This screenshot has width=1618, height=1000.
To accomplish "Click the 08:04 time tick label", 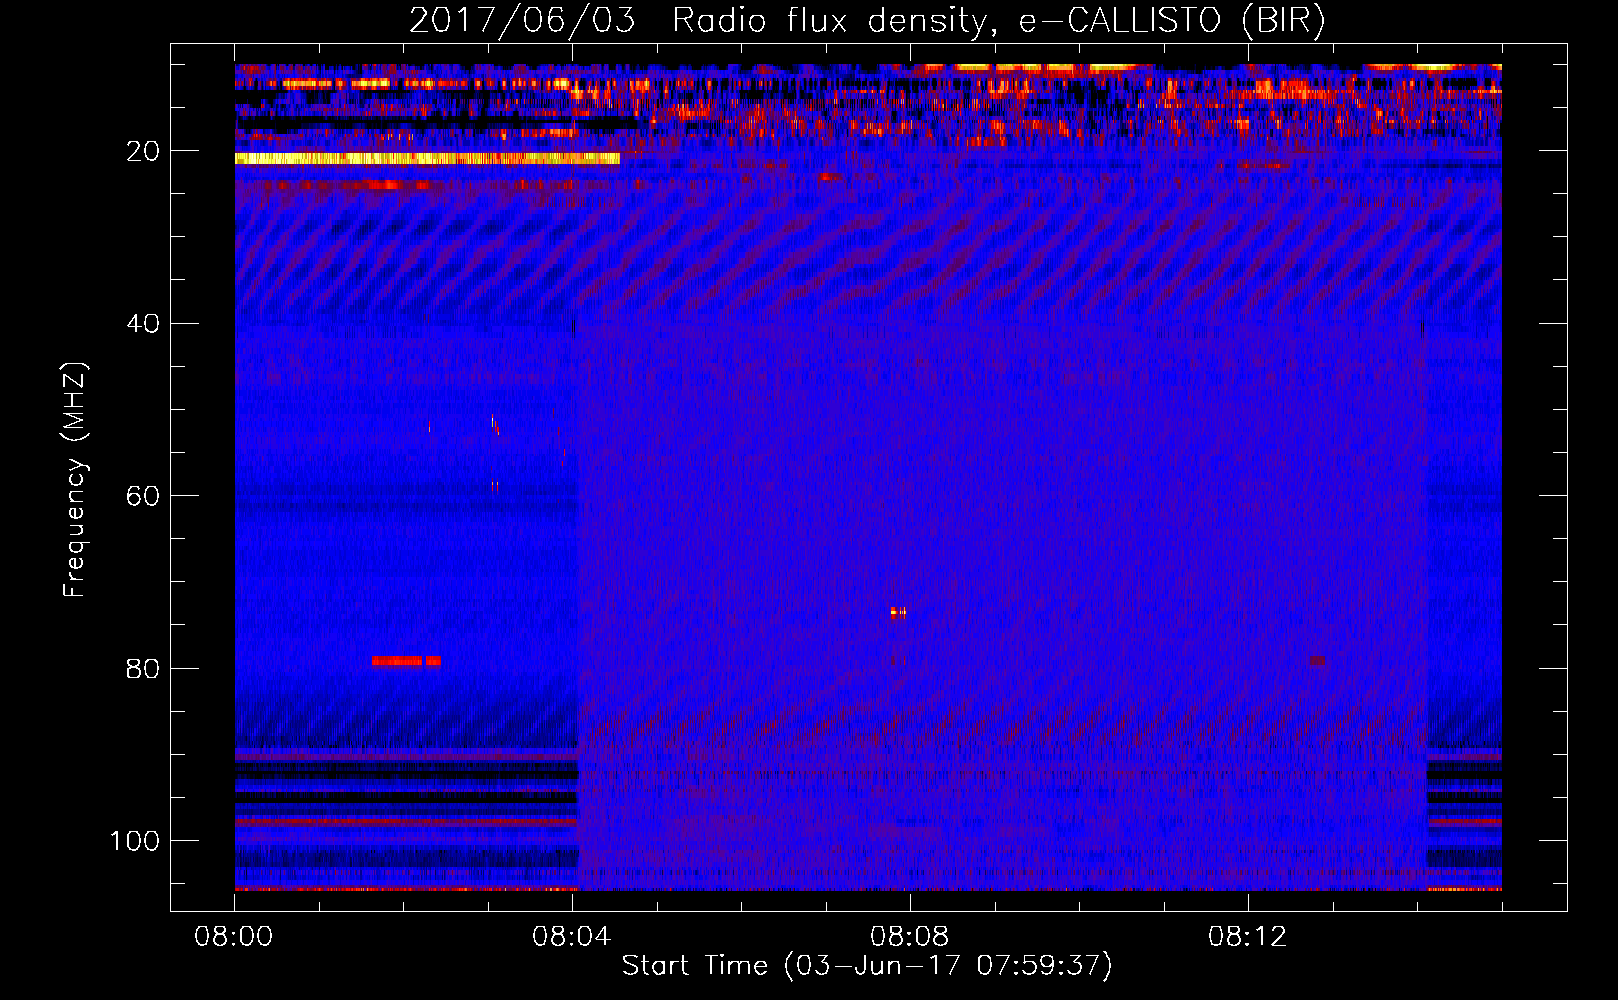I will coord(572,937).
